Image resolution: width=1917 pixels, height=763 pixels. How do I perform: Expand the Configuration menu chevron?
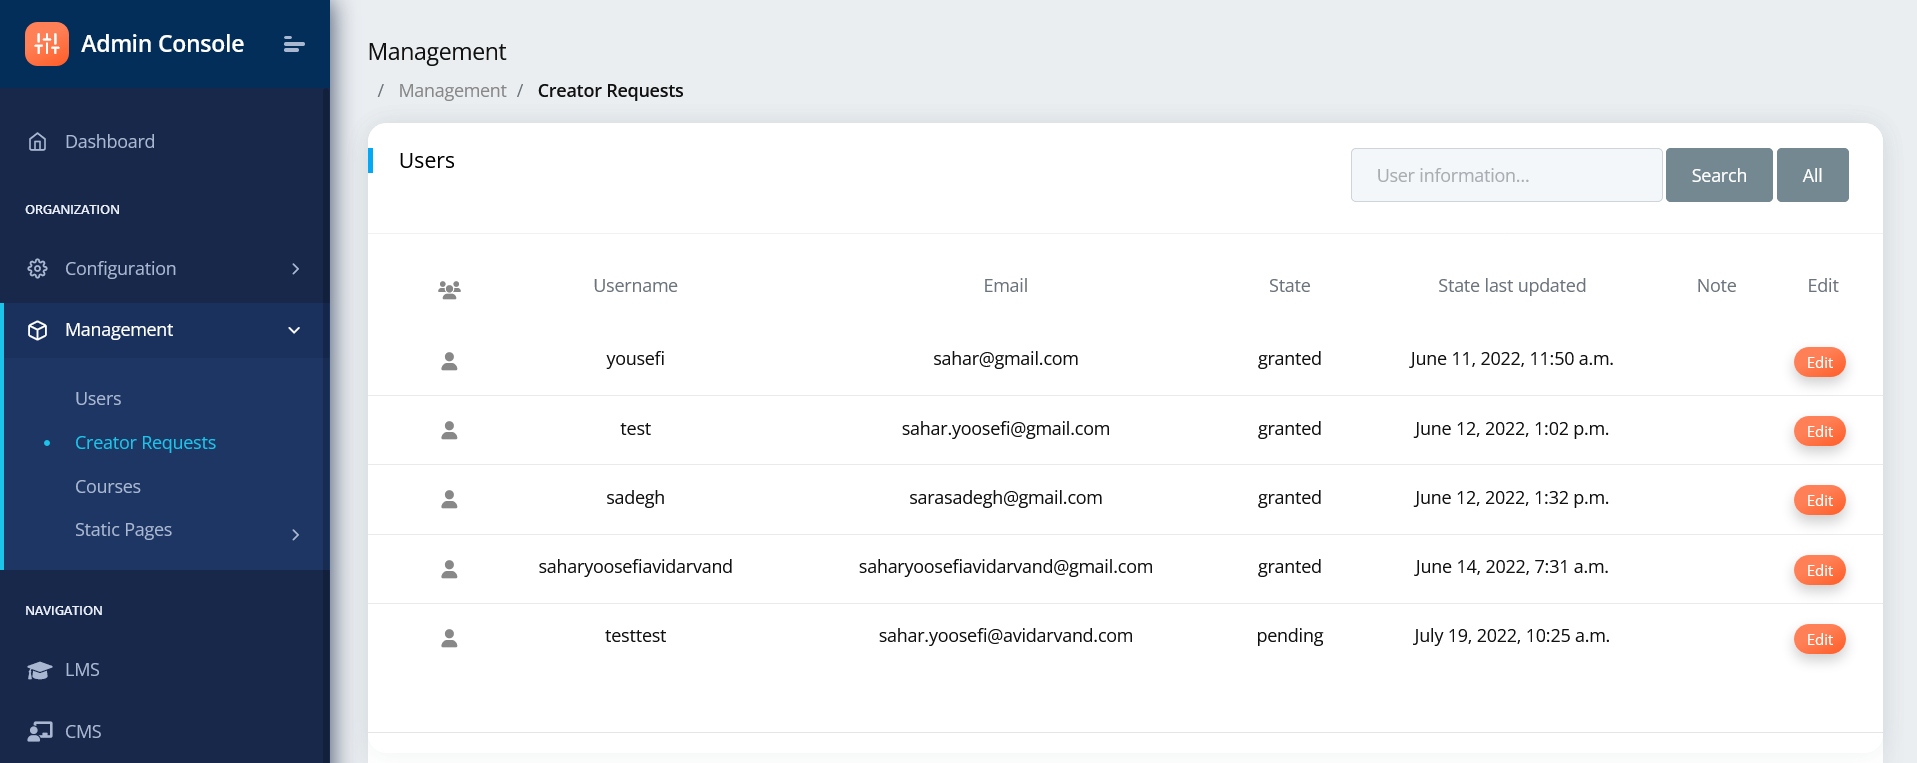pos(295,269)
